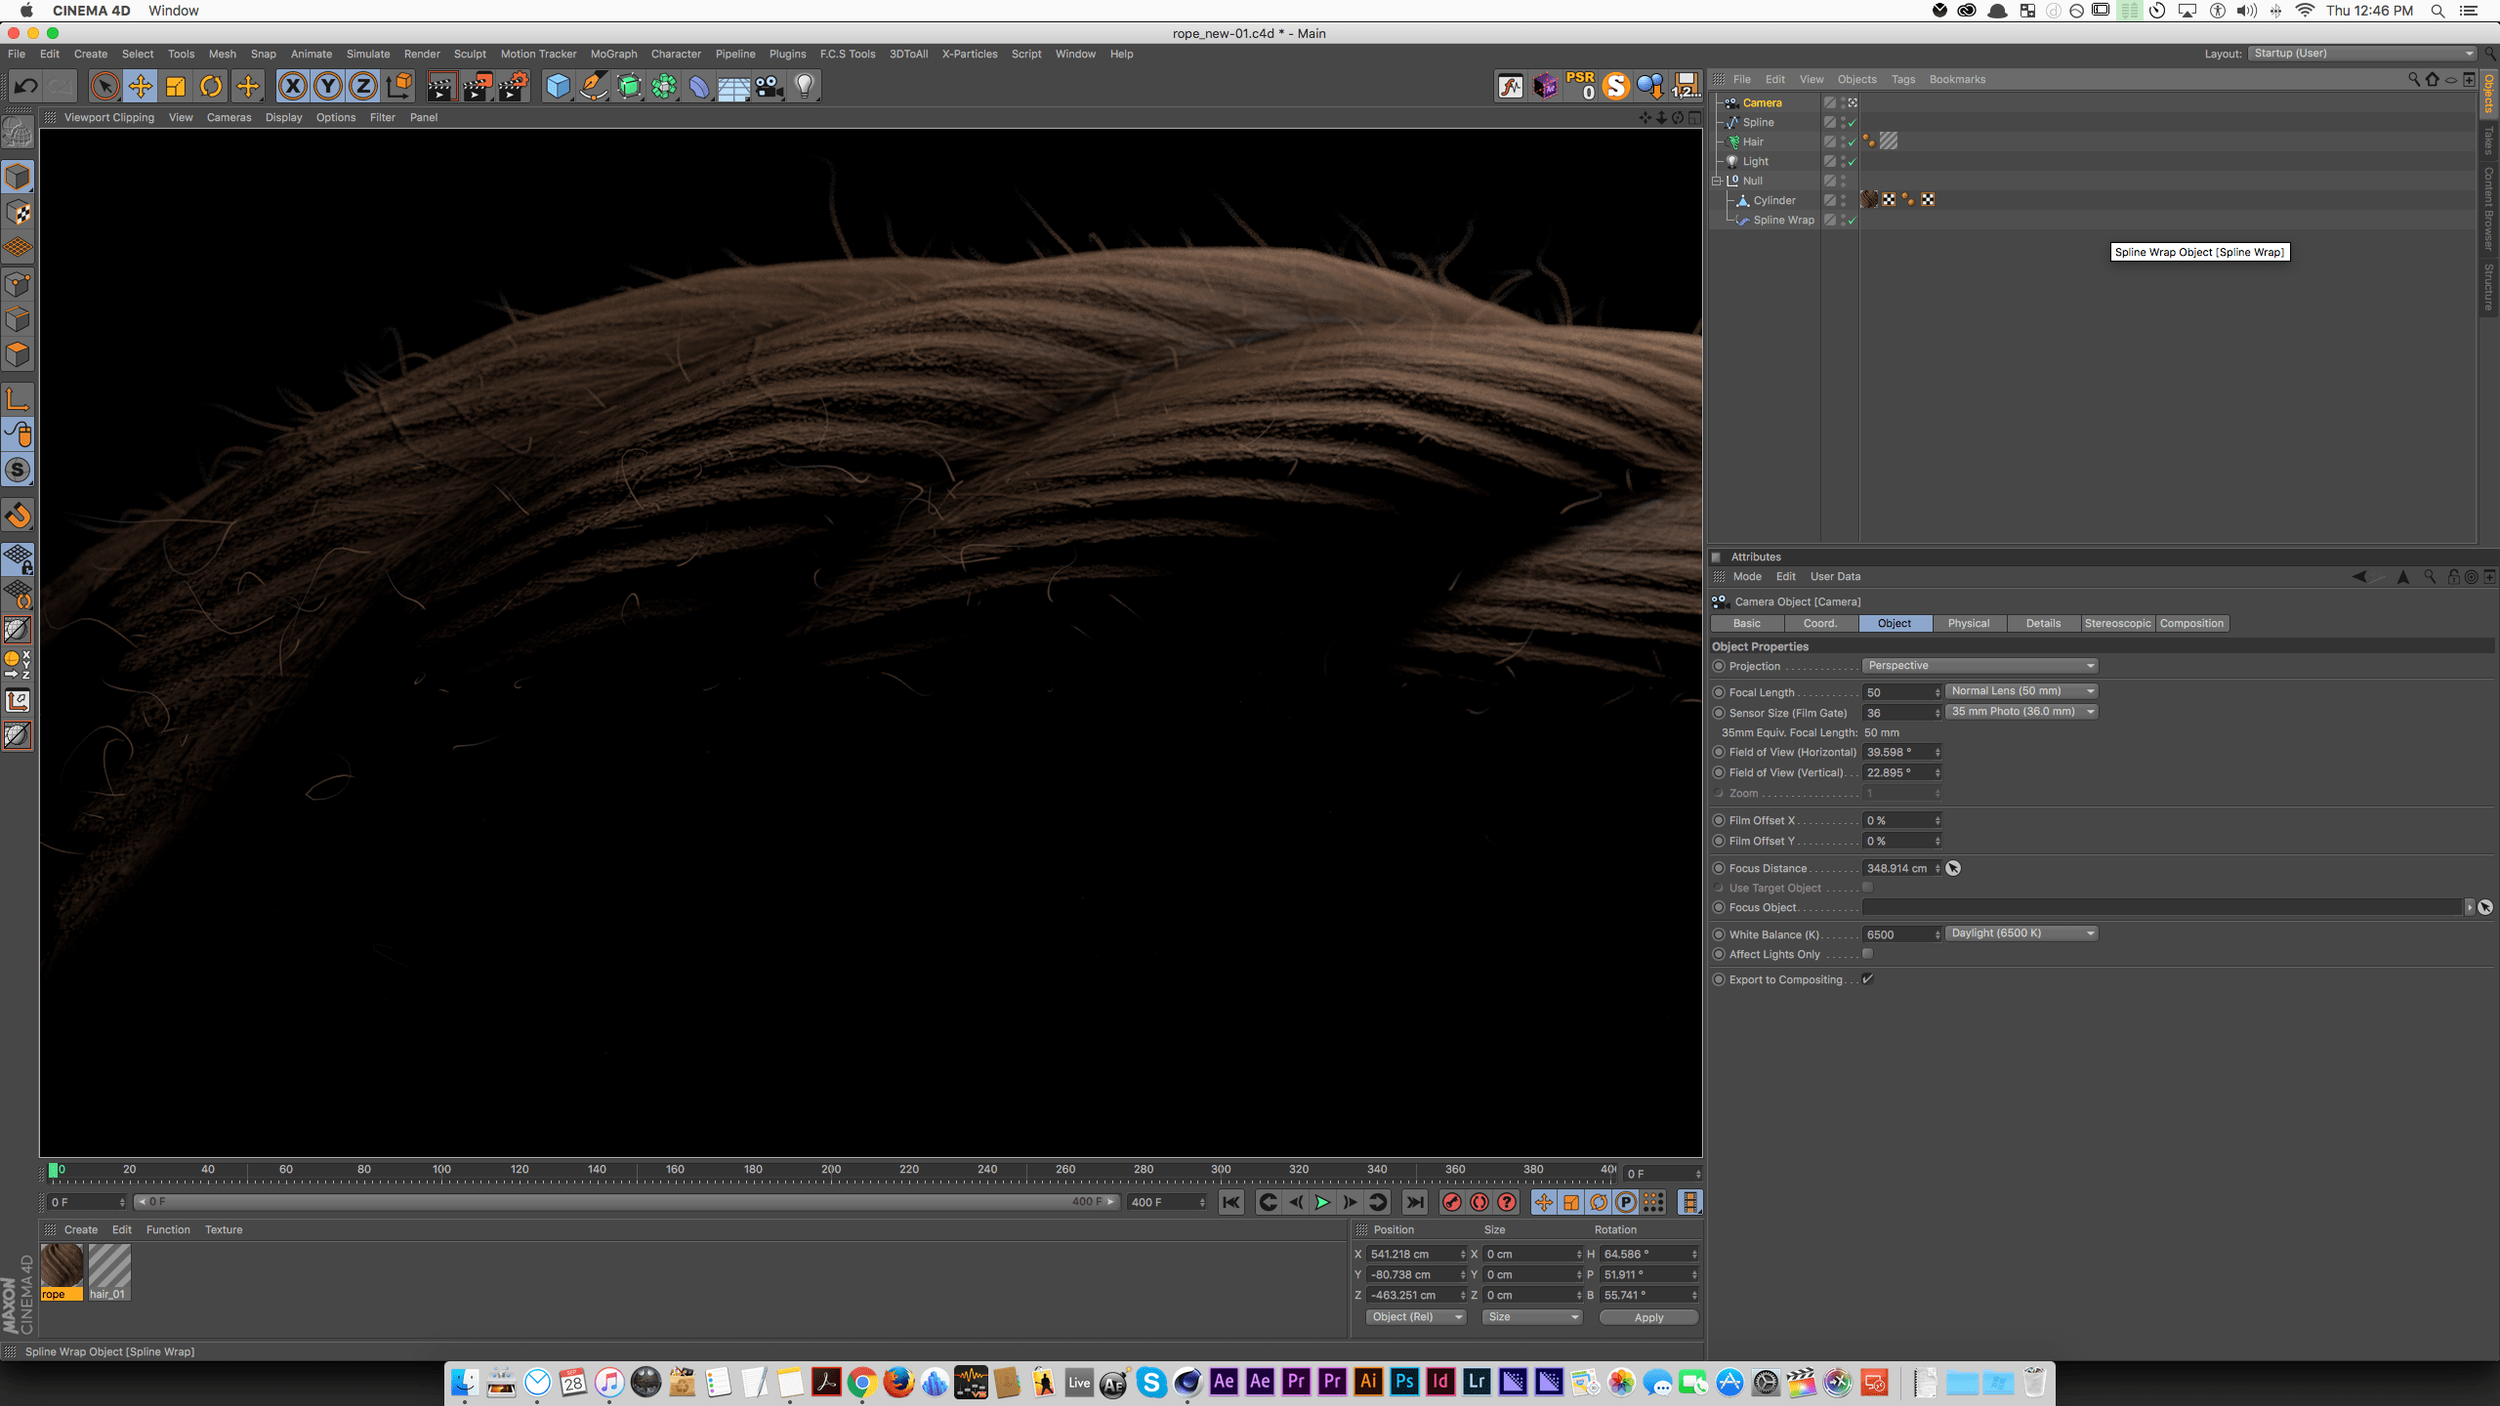The image size is (2500, 1406).
Task: Select the Live Selection tool
Action: (x=104, y=87)
